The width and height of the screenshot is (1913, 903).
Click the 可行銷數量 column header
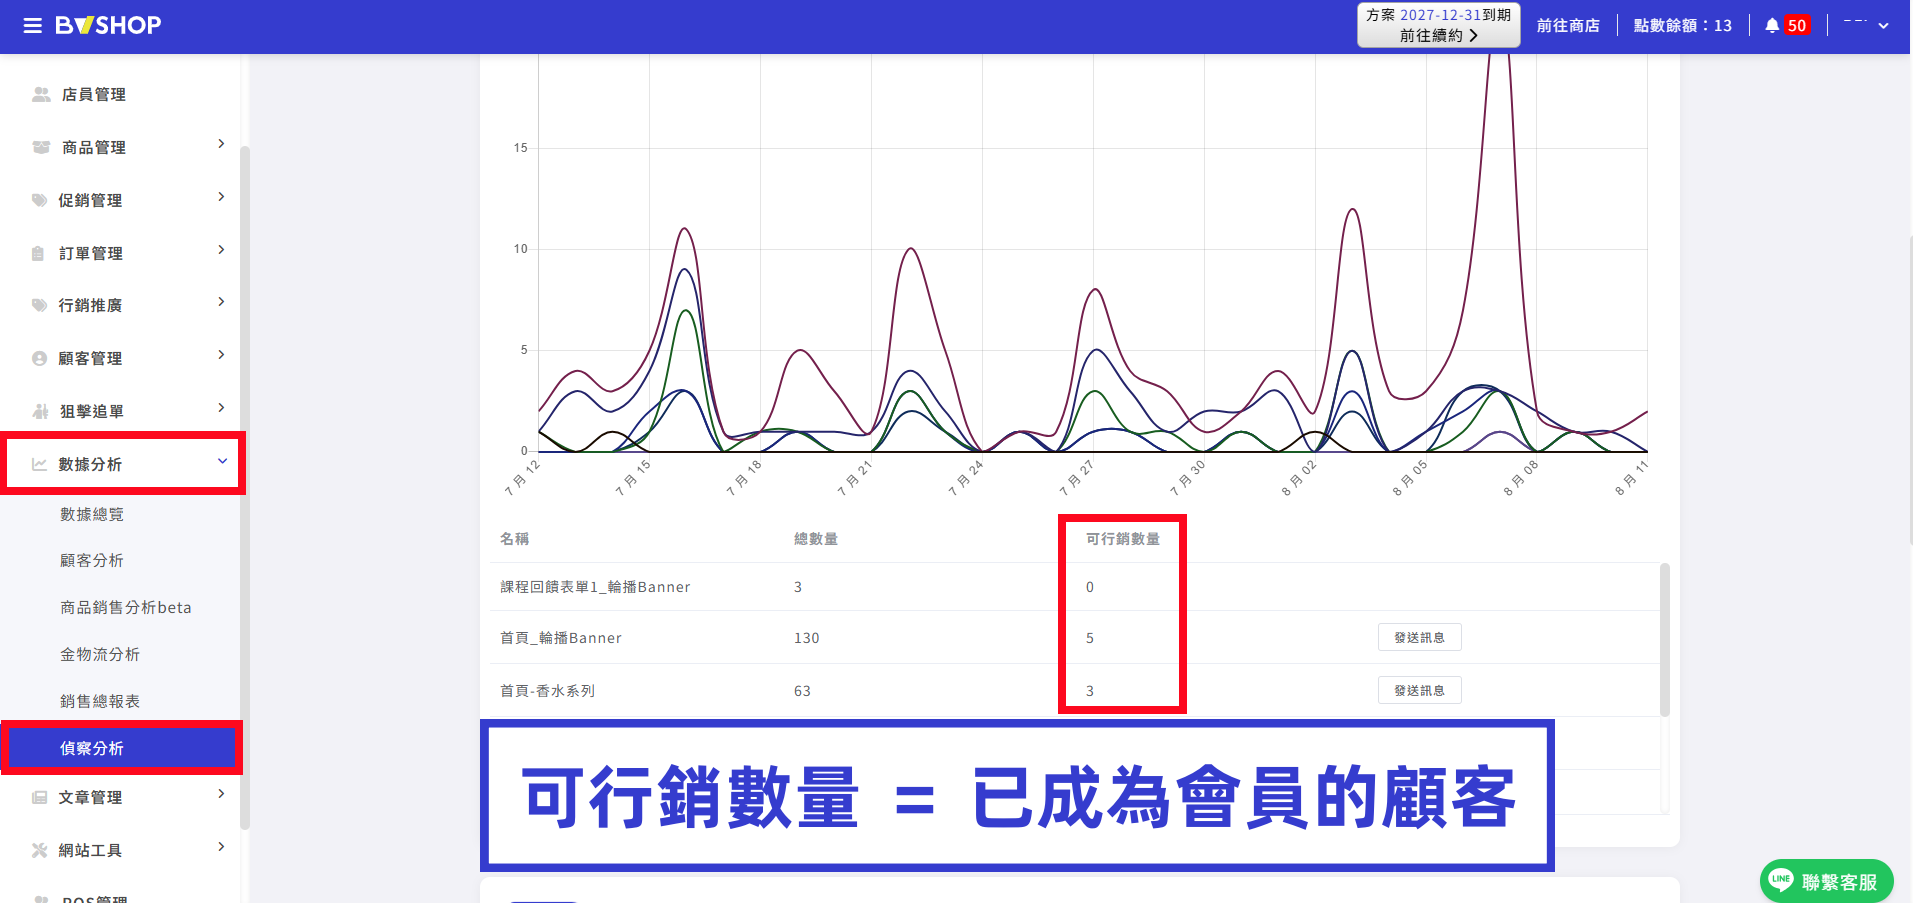point(1123,539)
